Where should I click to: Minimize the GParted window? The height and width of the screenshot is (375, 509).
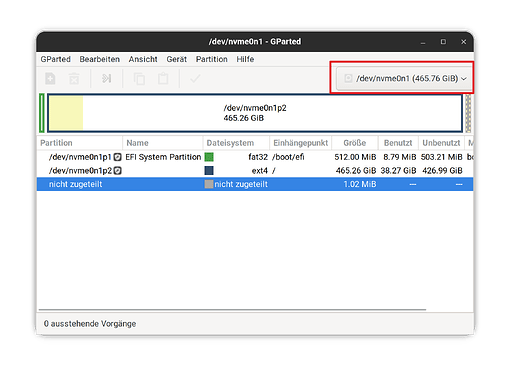(x=423, y=42)
